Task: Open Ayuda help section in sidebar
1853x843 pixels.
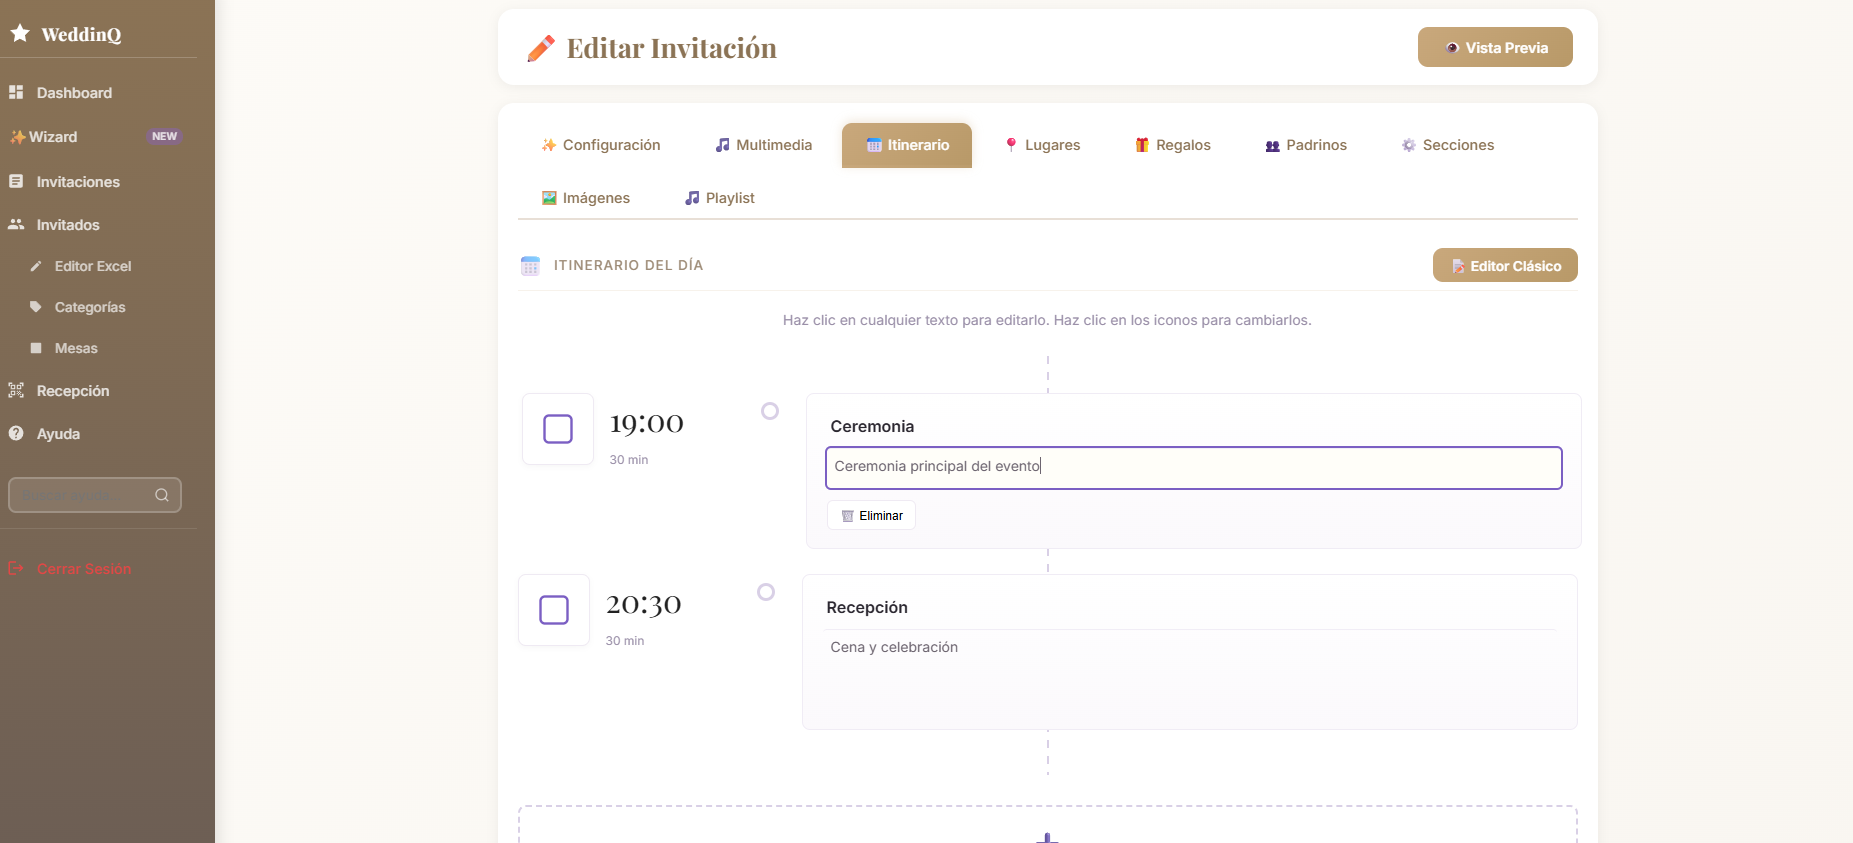Action: coord(58,434)
